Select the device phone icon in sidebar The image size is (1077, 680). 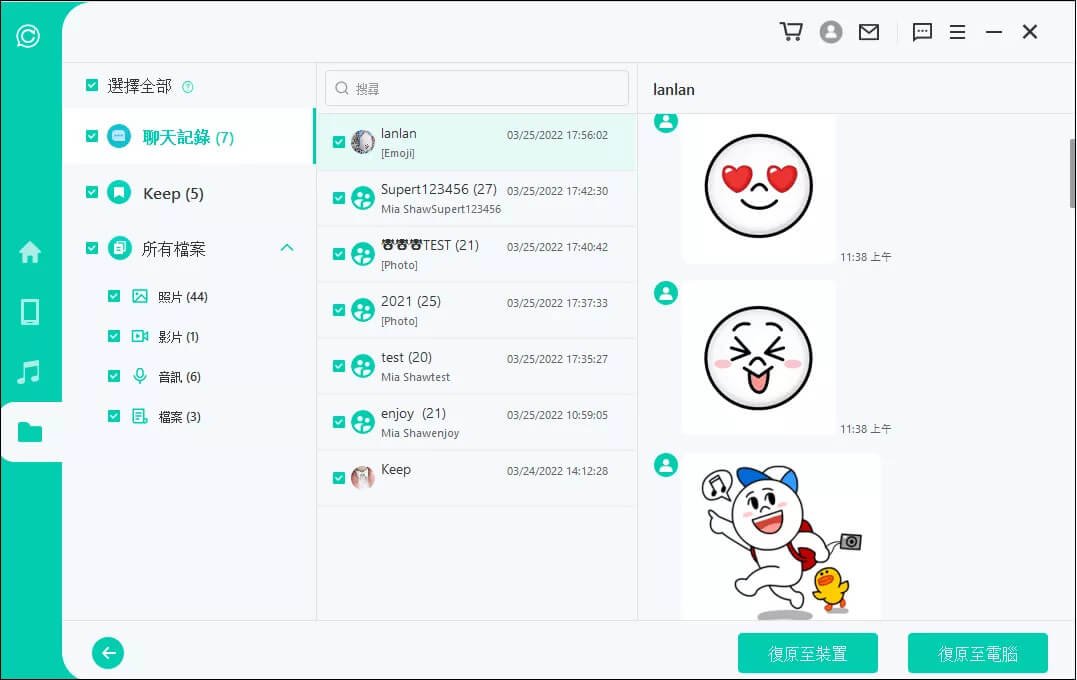tap(30, 312)
